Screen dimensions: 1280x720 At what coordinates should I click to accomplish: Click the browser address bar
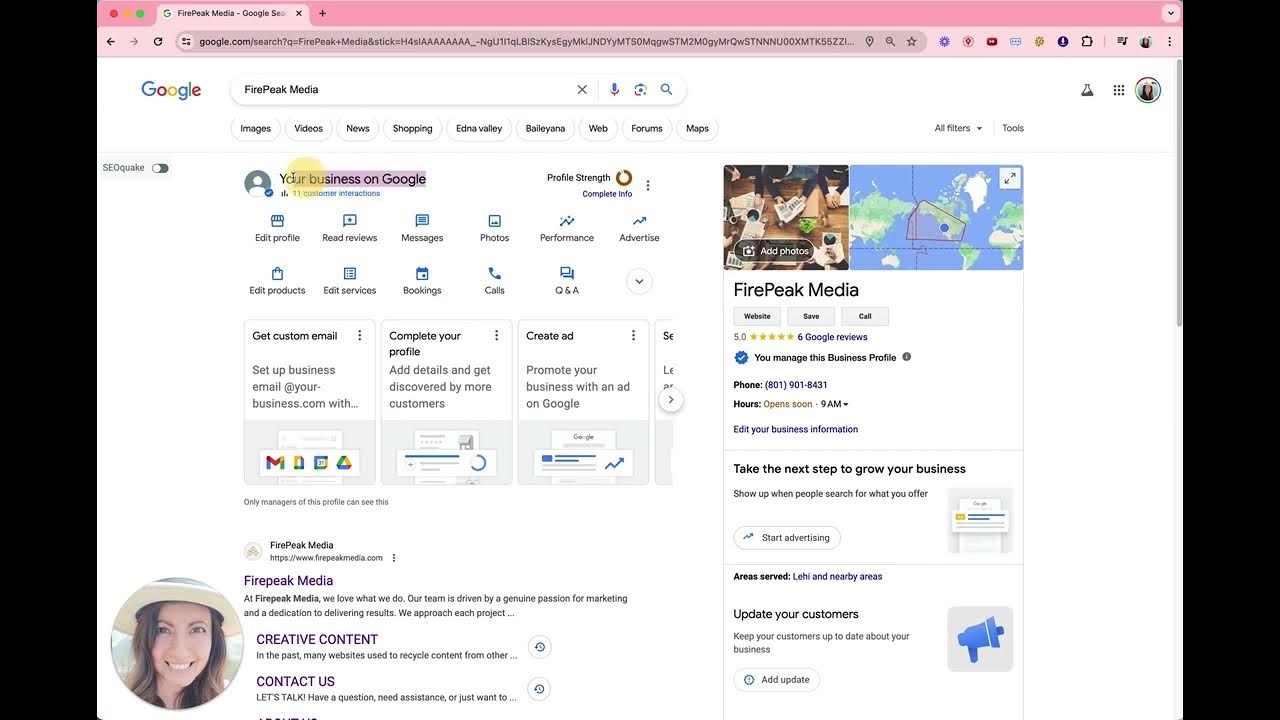coord(527,41)
